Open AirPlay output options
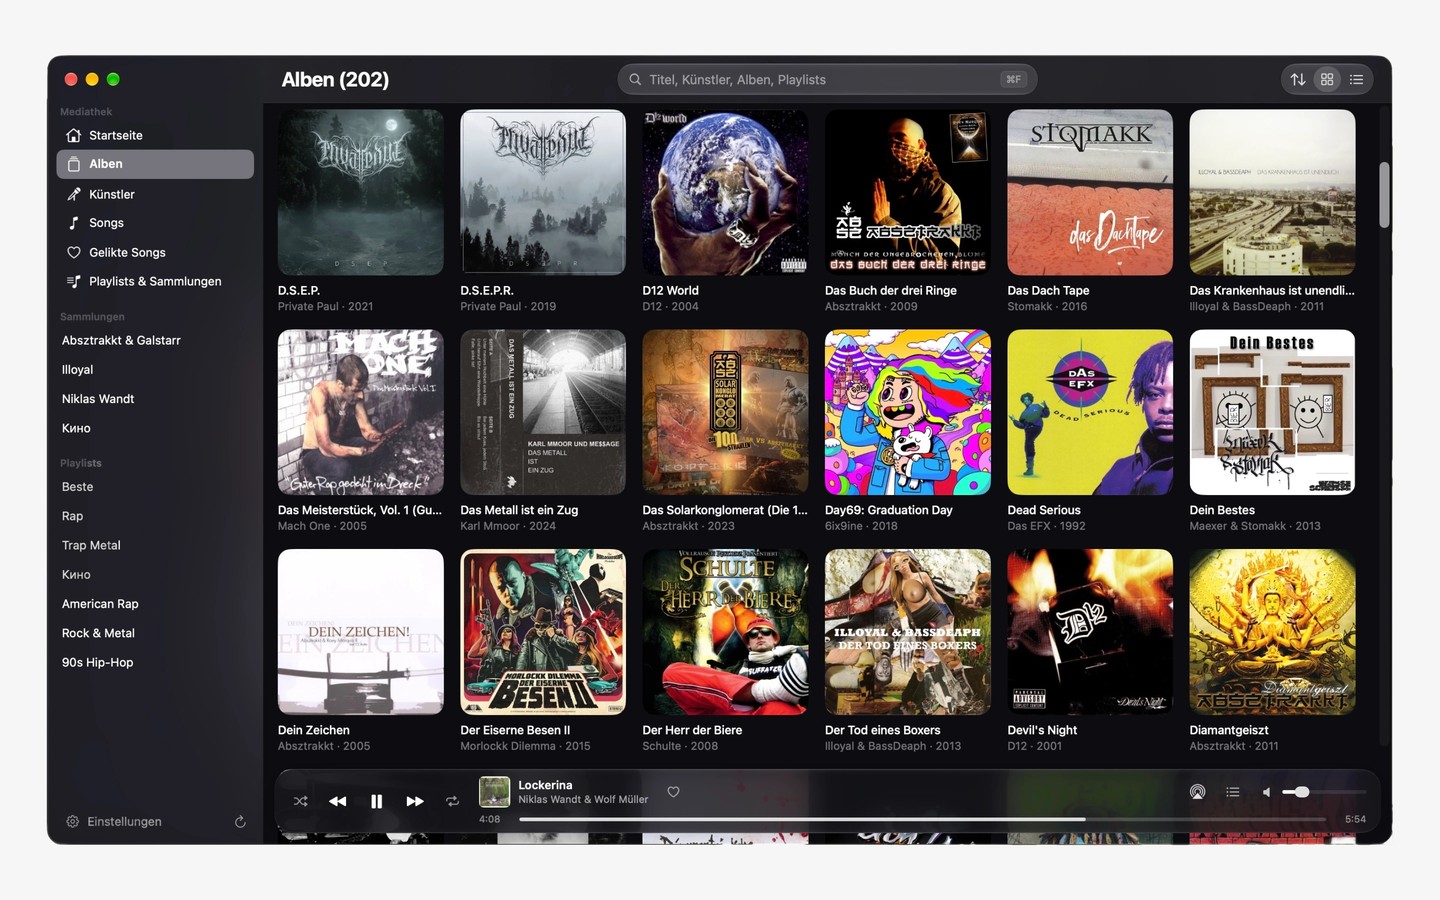 tap(1197, 792)
